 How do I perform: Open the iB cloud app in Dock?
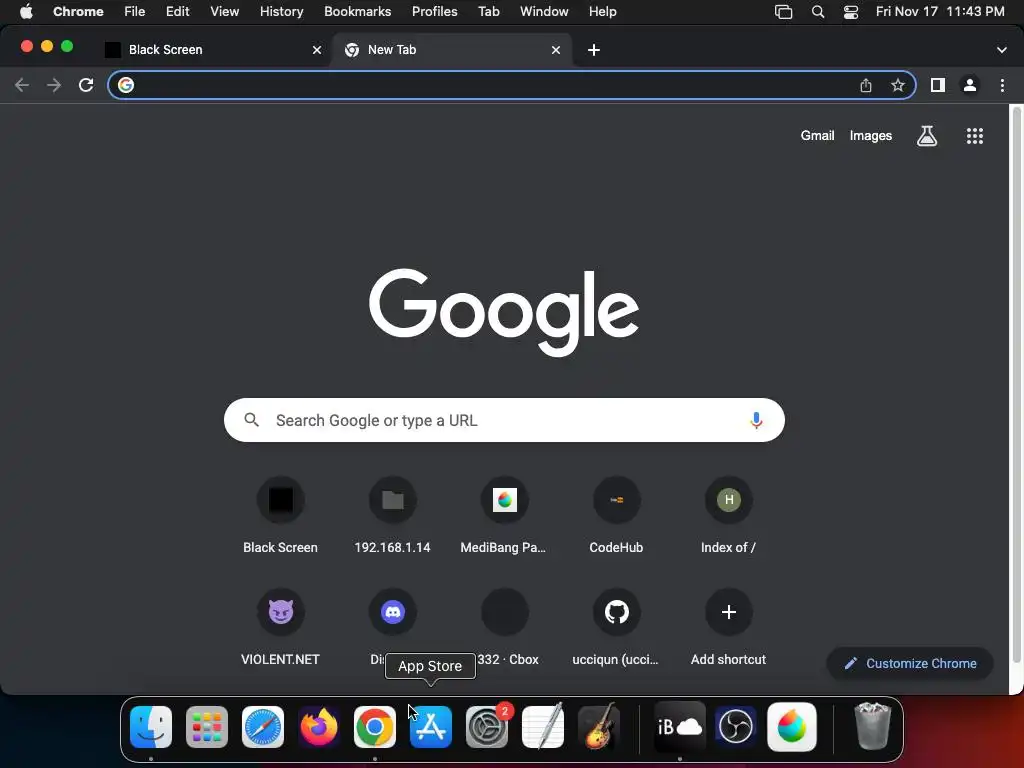(679, 727)
